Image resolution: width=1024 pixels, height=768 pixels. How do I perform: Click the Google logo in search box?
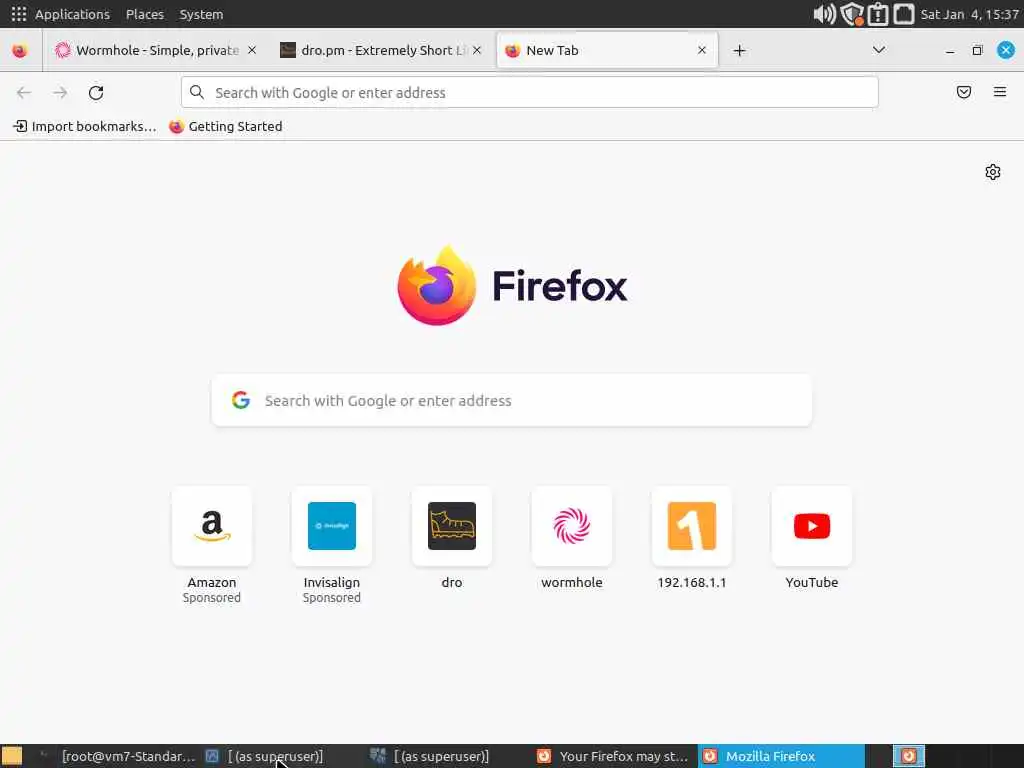coord(241,400)
